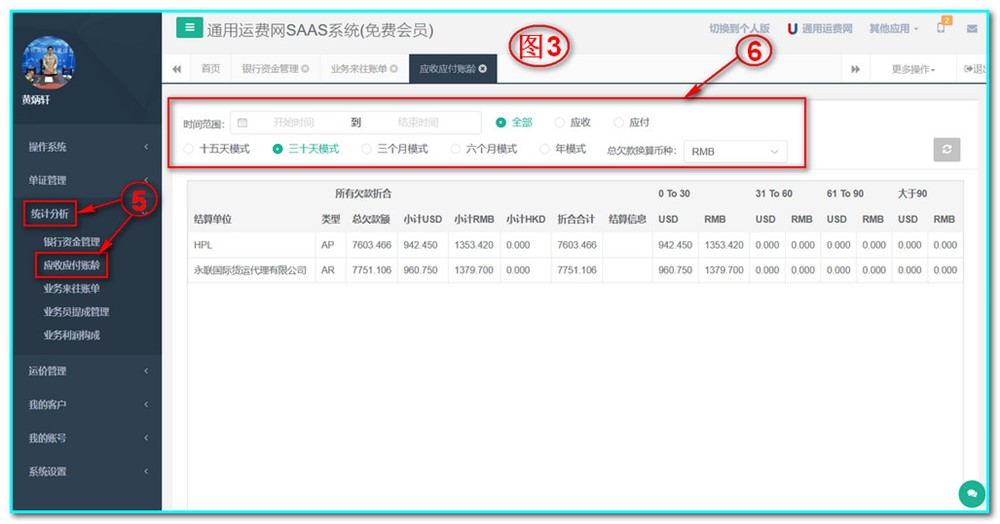Click the 结算信息 column header

[x=627, y=219]
